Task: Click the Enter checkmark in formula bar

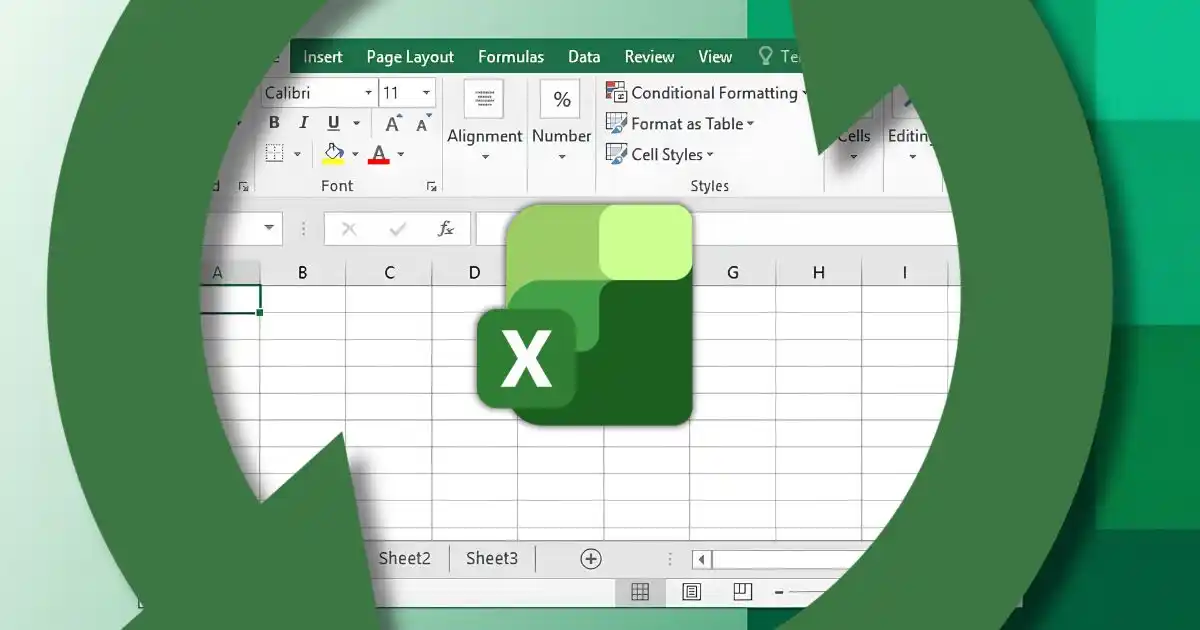Action: [x=398, y=229]
